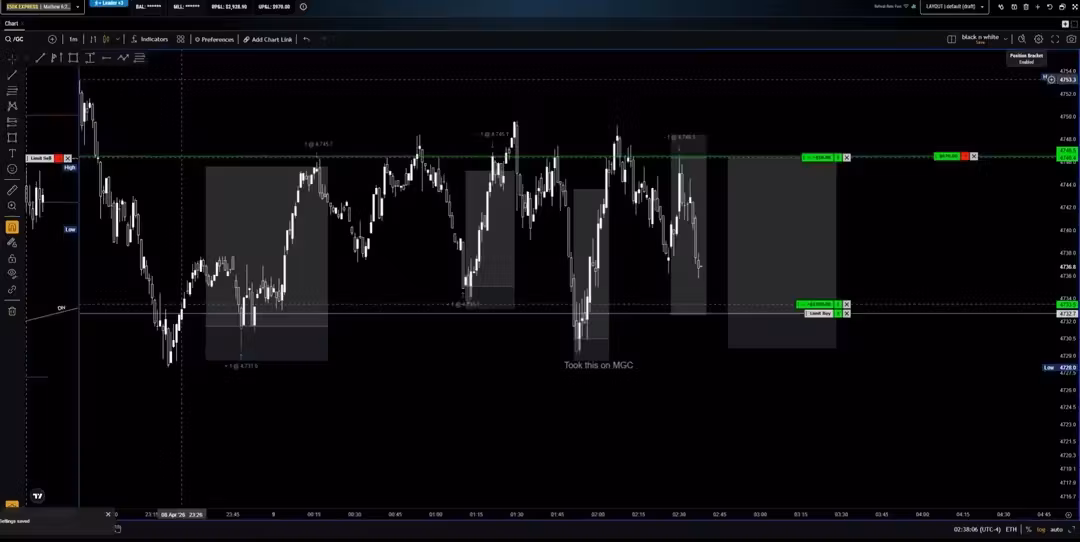The image size is (1080, 542).
Task: Open the ETH session selector
Action: 1010,530
